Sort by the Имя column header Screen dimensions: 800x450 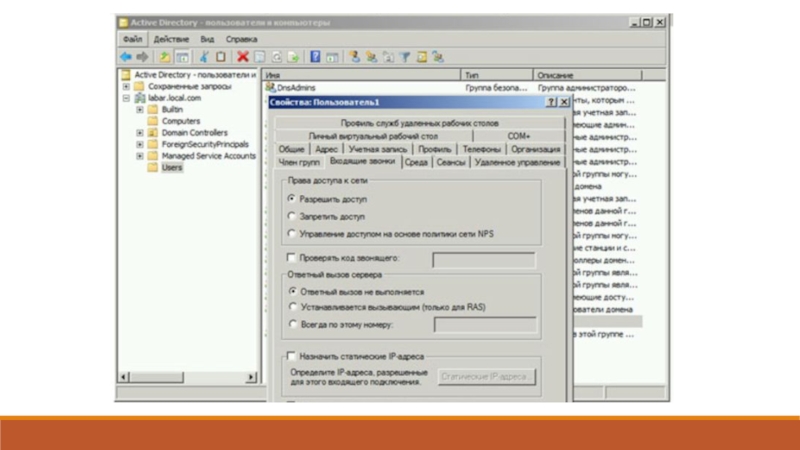(361, 75)
